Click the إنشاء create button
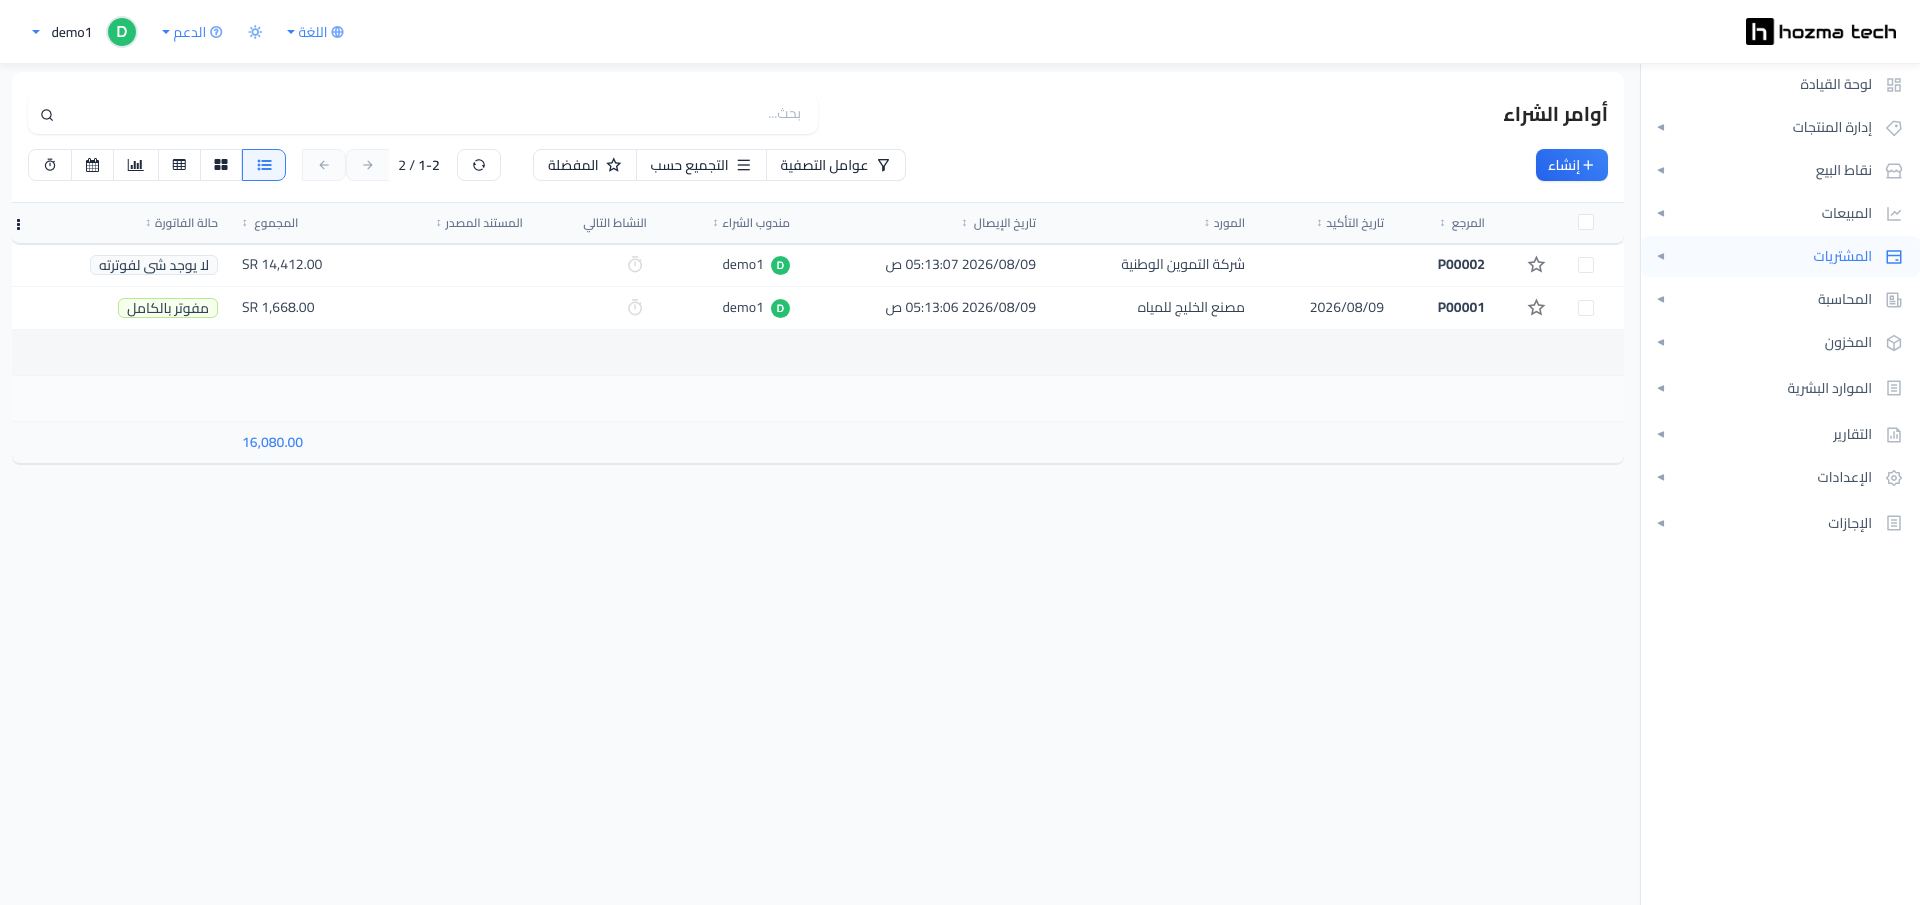 (x=1571, y=165)
